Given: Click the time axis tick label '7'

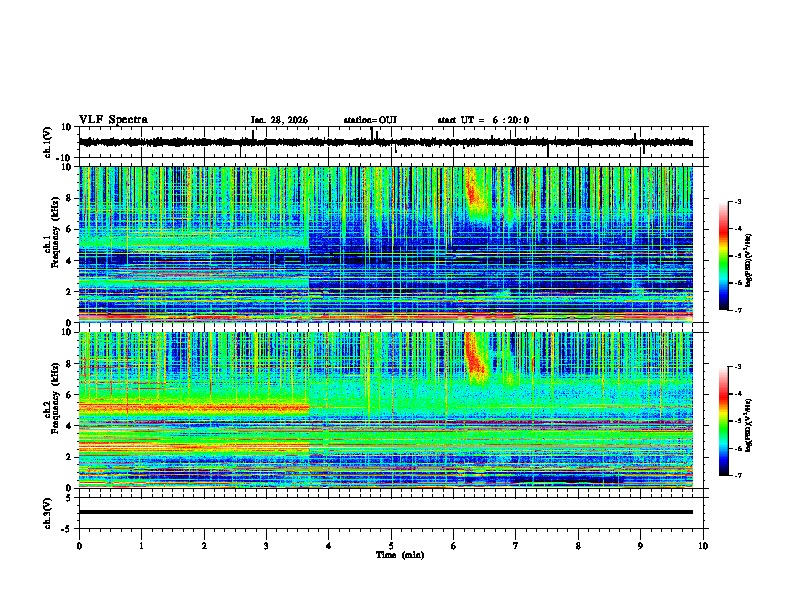Looking at the screenshot, I should click(x=516, y=546).
